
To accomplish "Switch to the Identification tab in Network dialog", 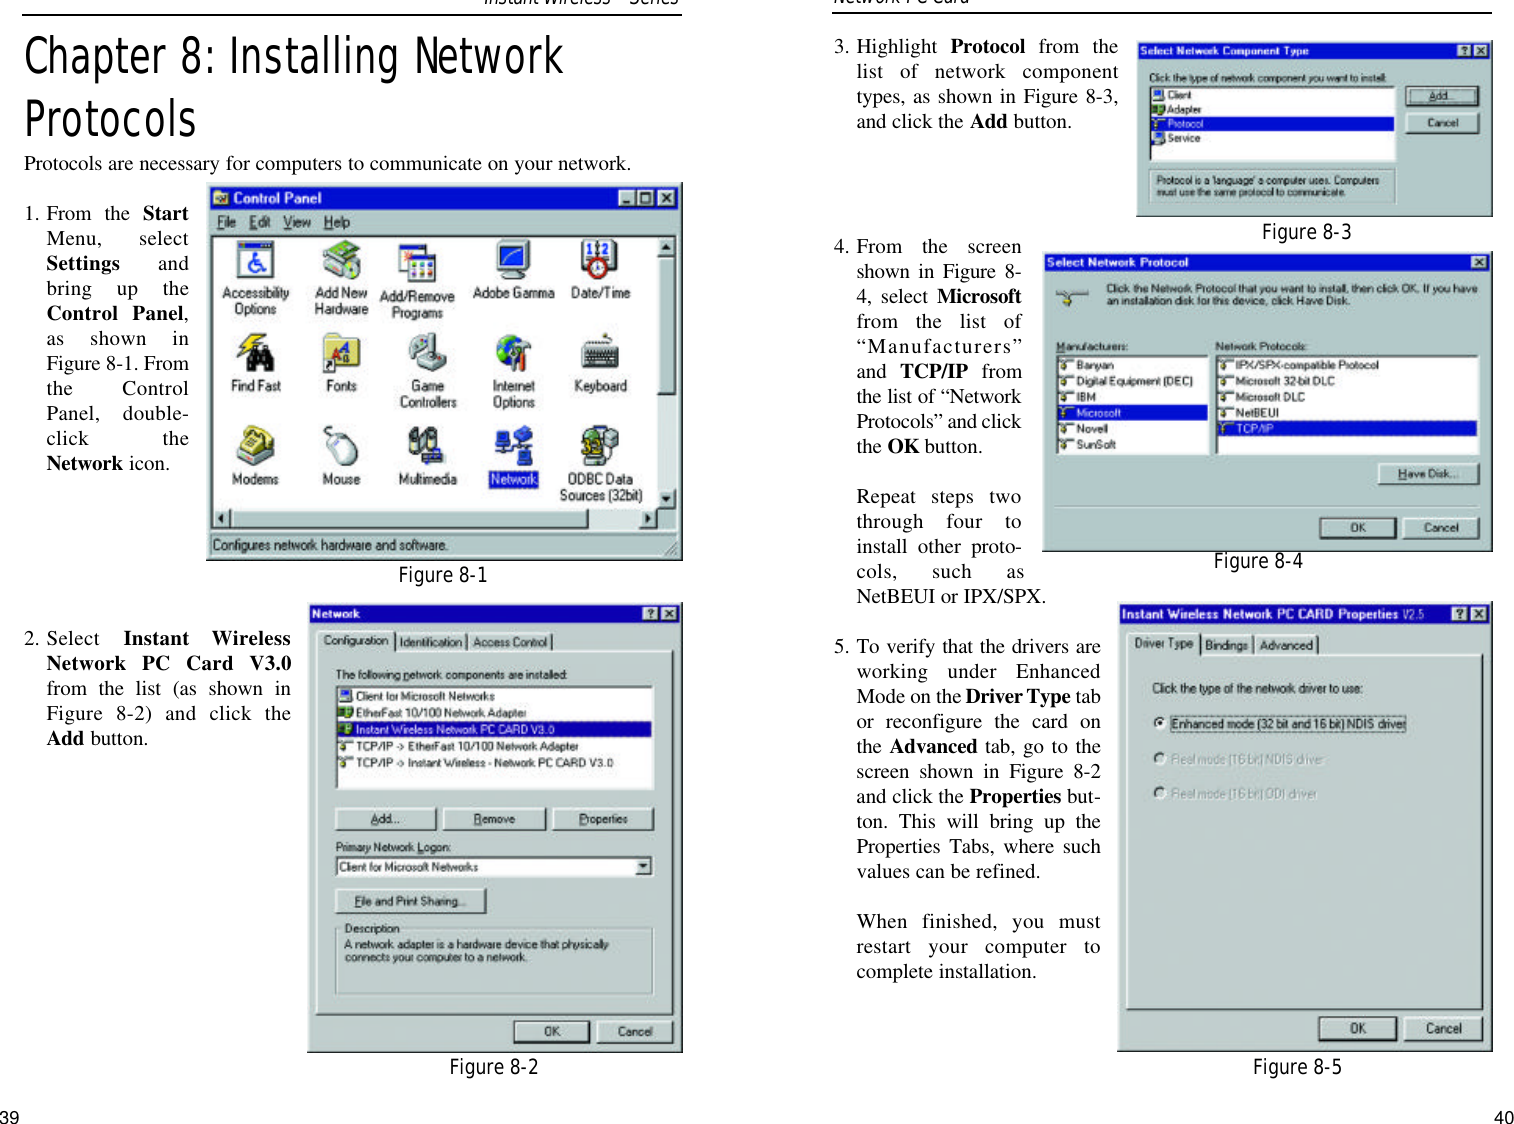I will coord(431,642).
